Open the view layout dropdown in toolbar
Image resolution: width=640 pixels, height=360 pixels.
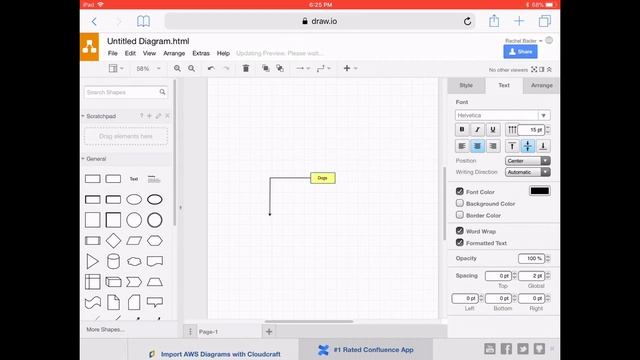tap(116, 68)
